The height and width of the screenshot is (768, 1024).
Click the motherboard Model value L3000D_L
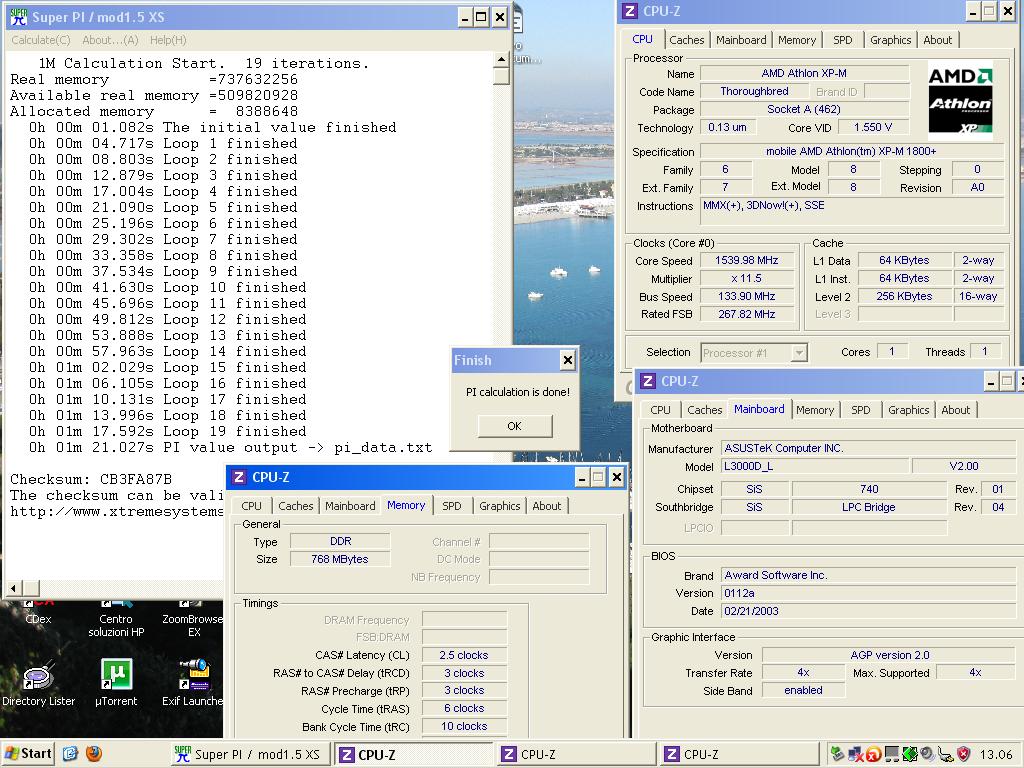coord(815,466)
